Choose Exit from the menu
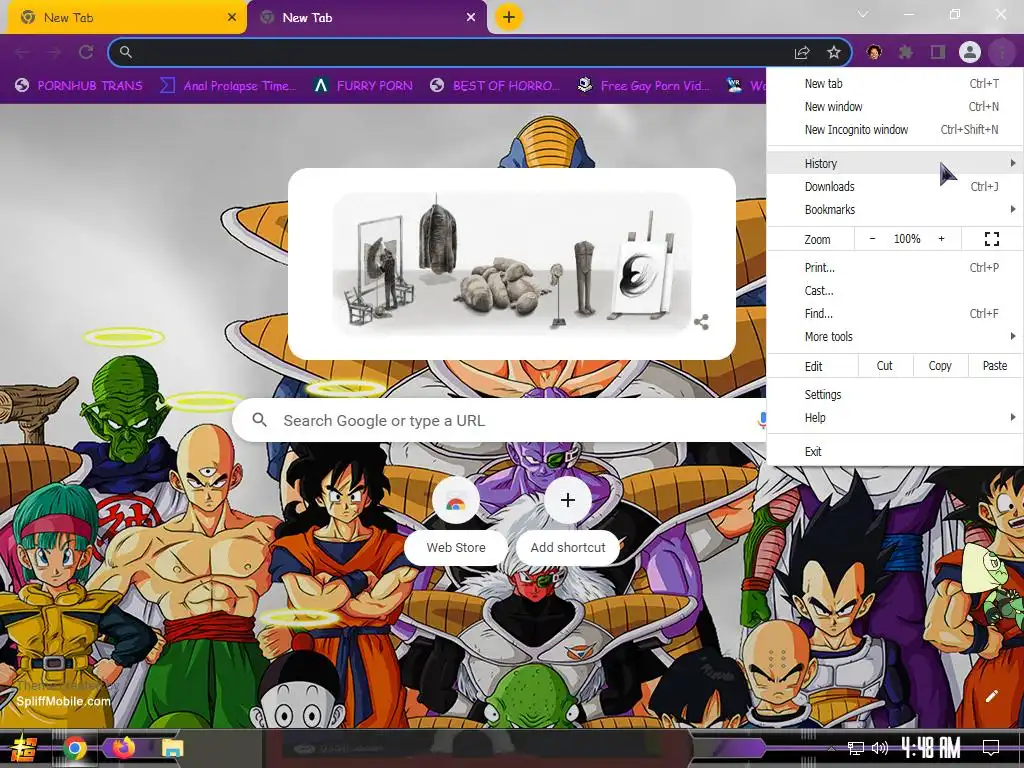 [x=895, y=451]
